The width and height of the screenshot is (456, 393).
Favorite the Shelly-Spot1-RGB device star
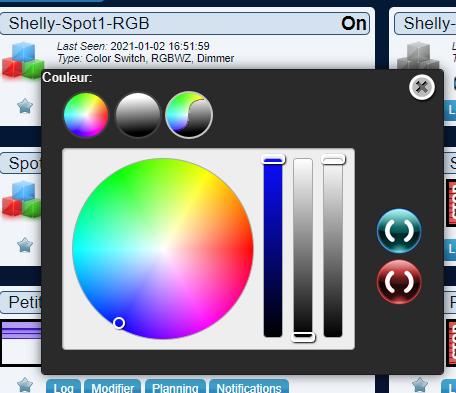[x=25, y=106]
